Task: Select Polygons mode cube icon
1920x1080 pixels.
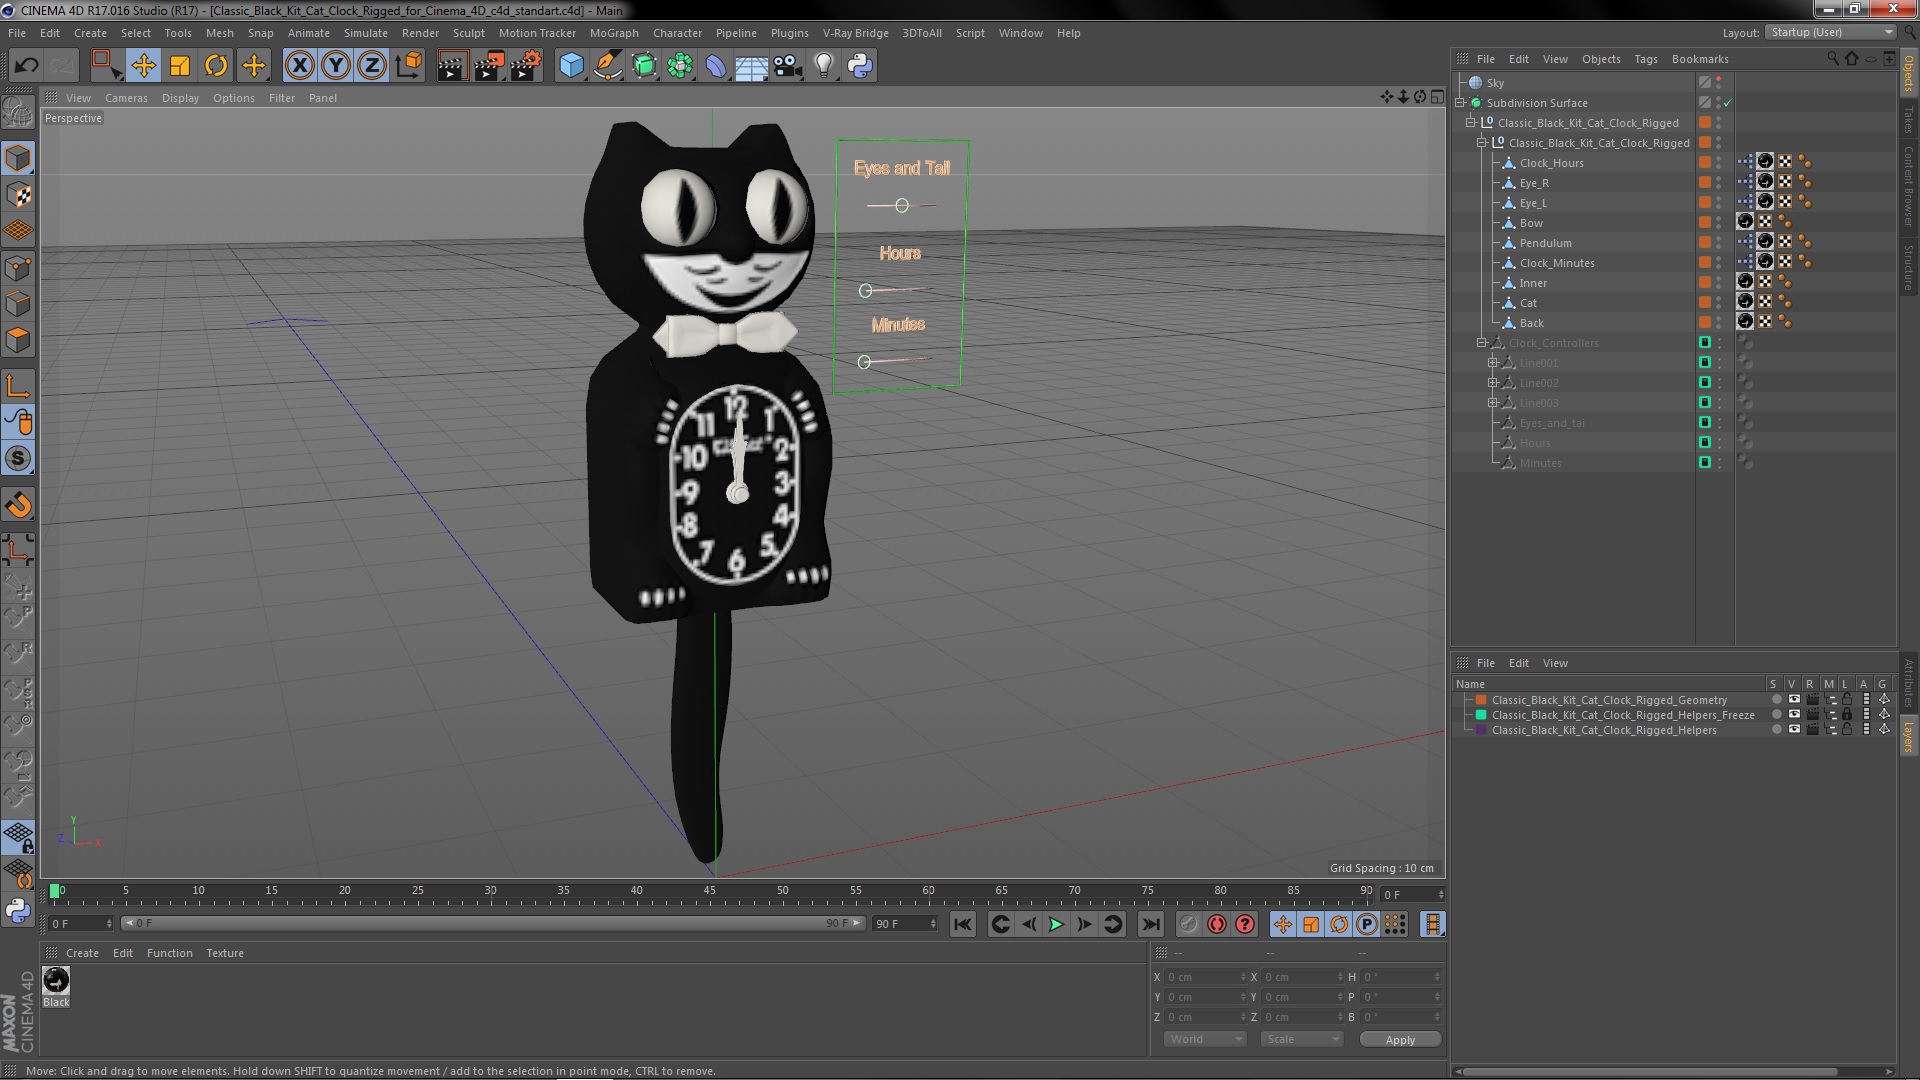Action: 18,340
